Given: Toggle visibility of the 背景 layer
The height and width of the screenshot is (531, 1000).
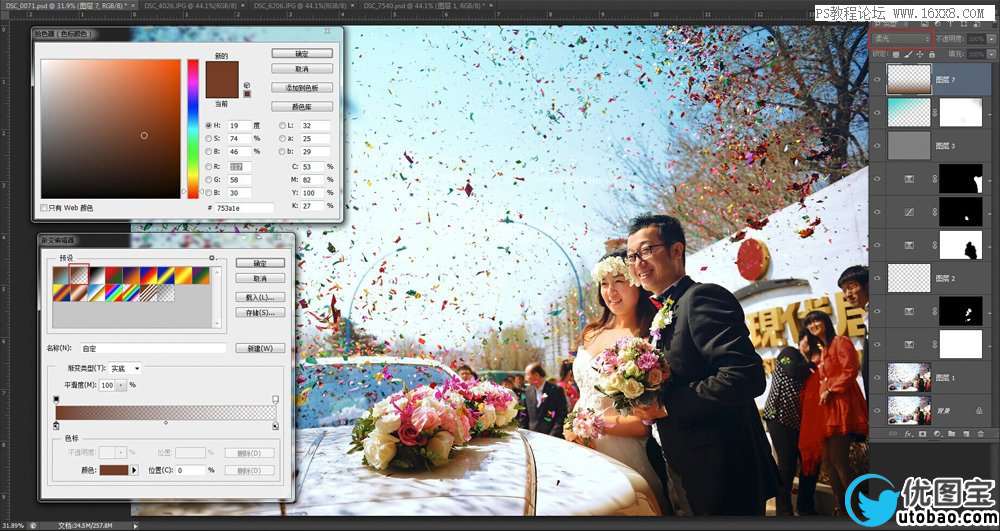Looking at the screenshot, I should (877, 411).
